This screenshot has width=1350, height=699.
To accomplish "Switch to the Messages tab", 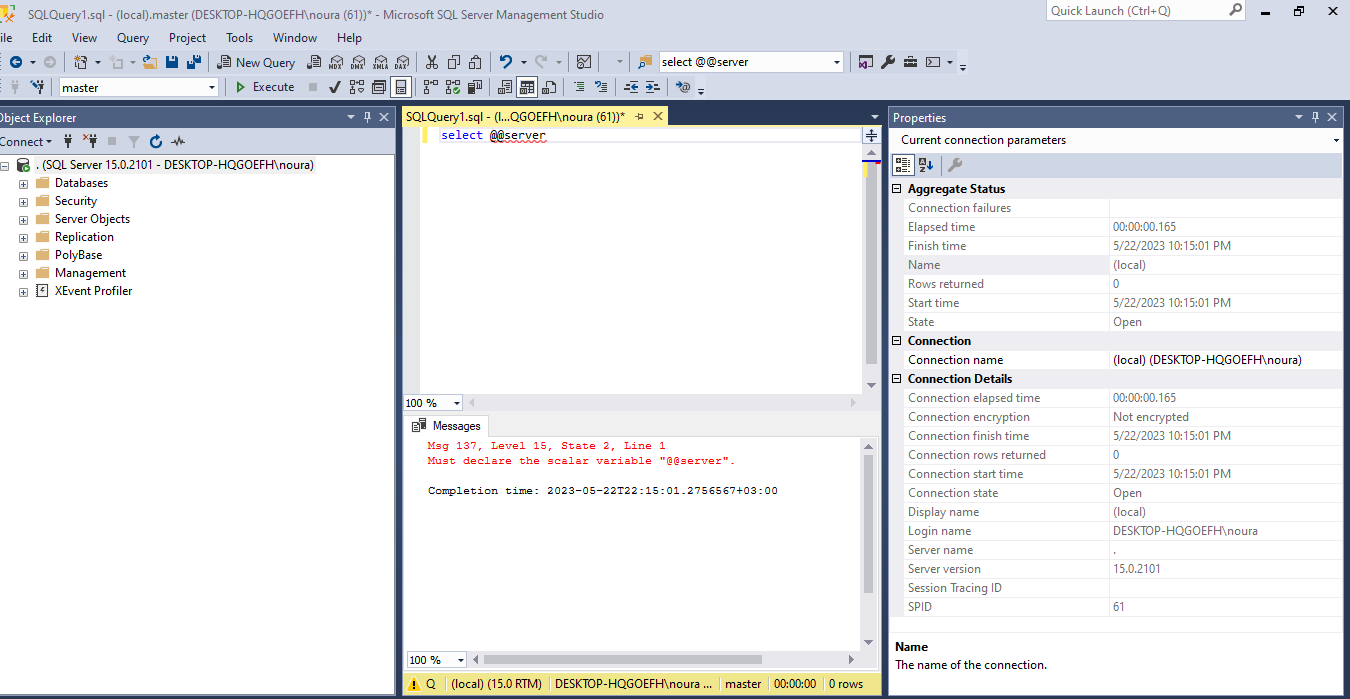I will click(447, 426).
